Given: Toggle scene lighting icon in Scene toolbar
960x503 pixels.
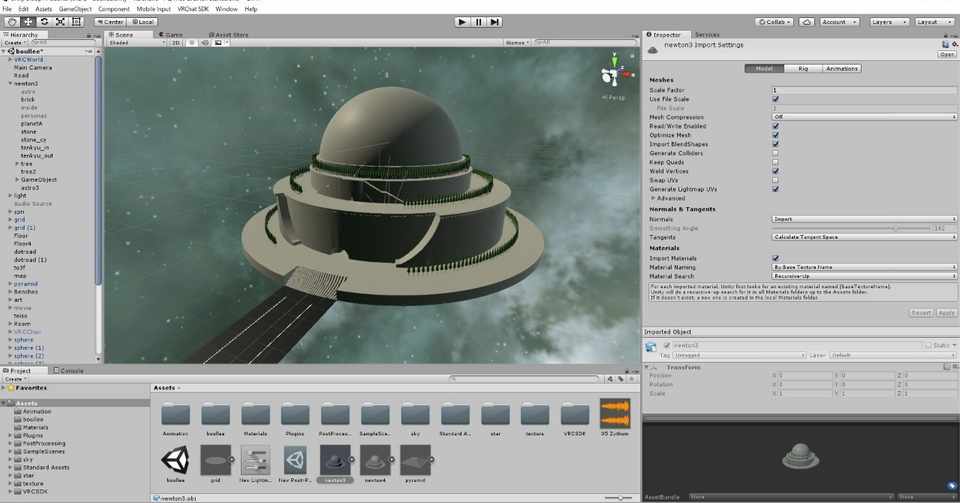Looking at the screenshot, I should point(192,43).
